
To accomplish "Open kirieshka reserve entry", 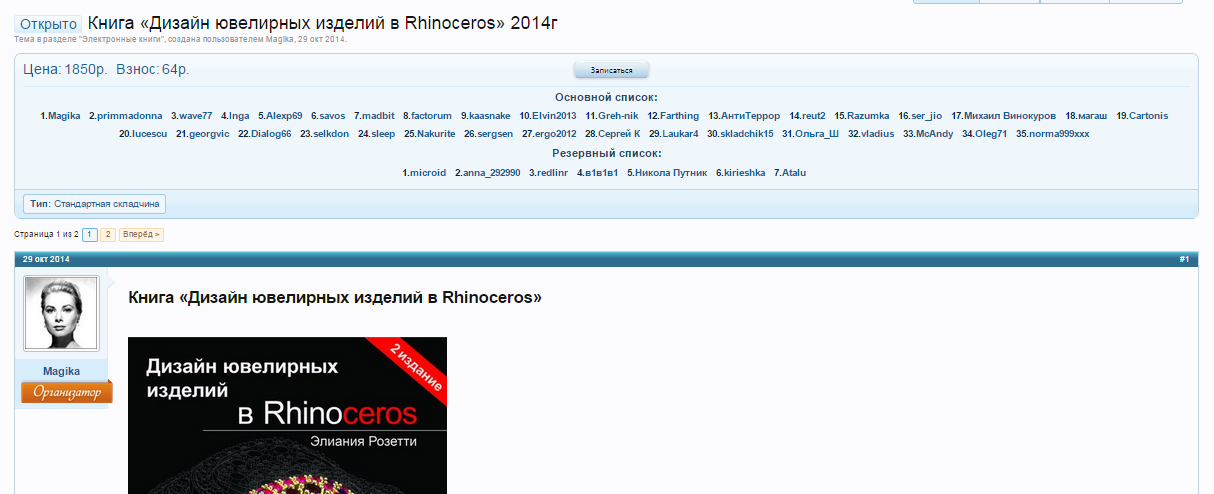I will pos(744,173).
